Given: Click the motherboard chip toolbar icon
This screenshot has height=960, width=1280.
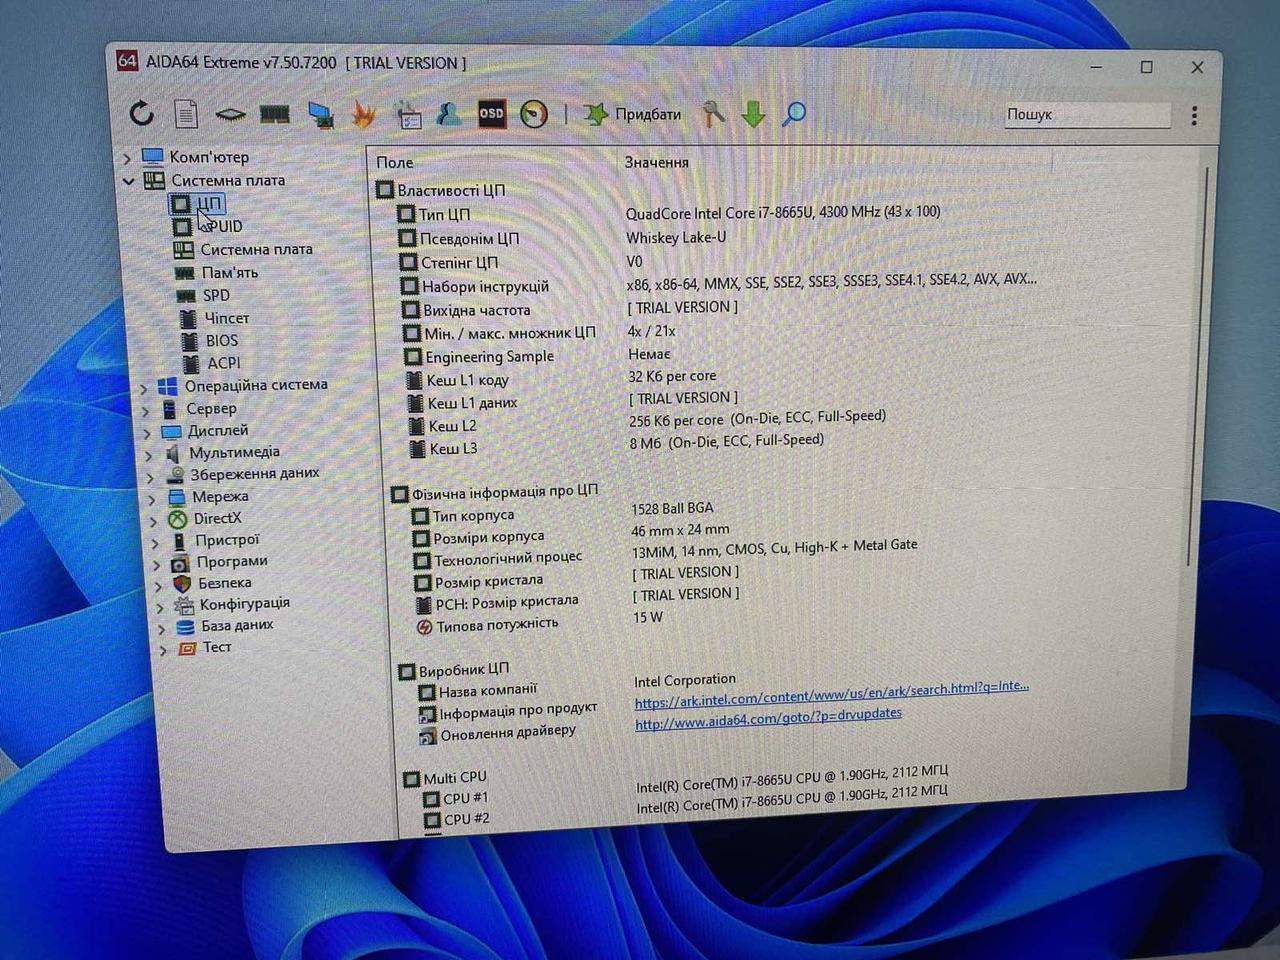Looking at the screenshot, I should pos(230,115).
